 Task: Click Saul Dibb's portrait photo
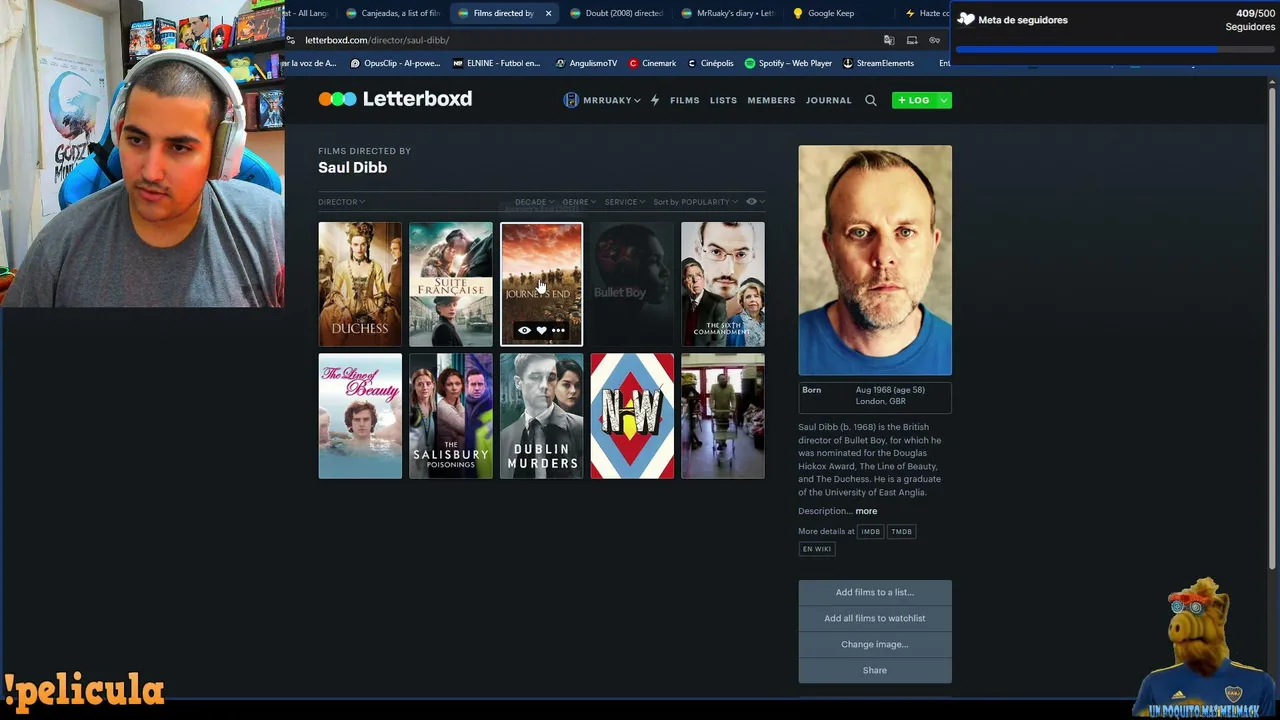click(x=875, y=260)
